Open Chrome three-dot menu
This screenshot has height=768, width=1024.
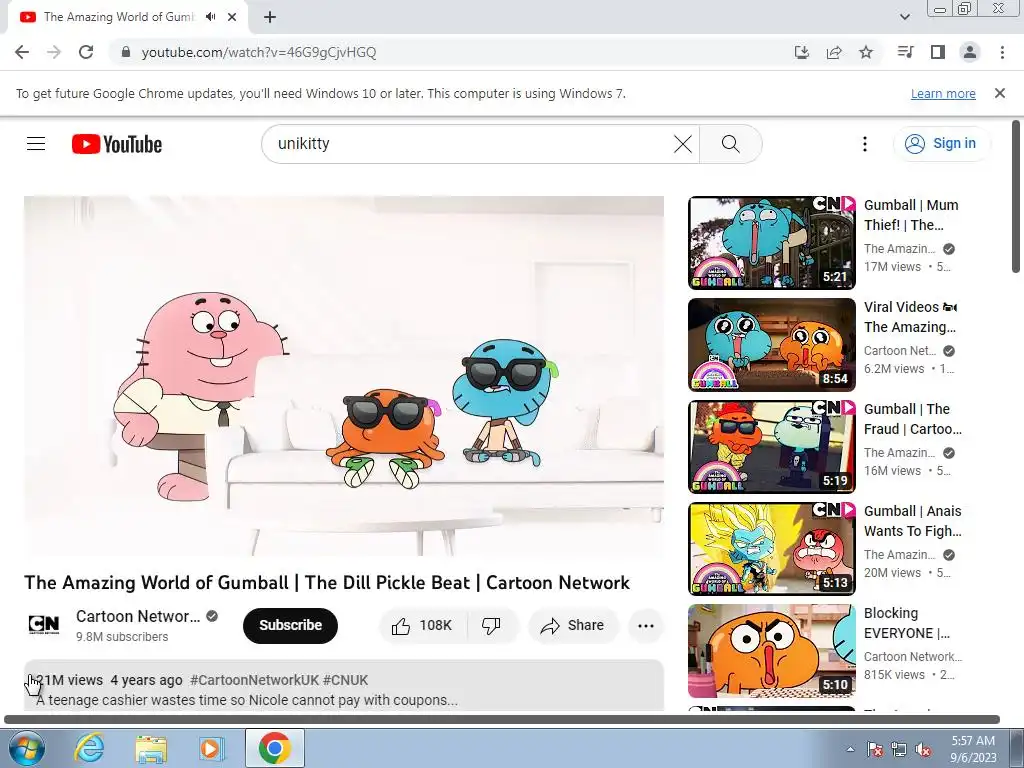[1002, 52]
